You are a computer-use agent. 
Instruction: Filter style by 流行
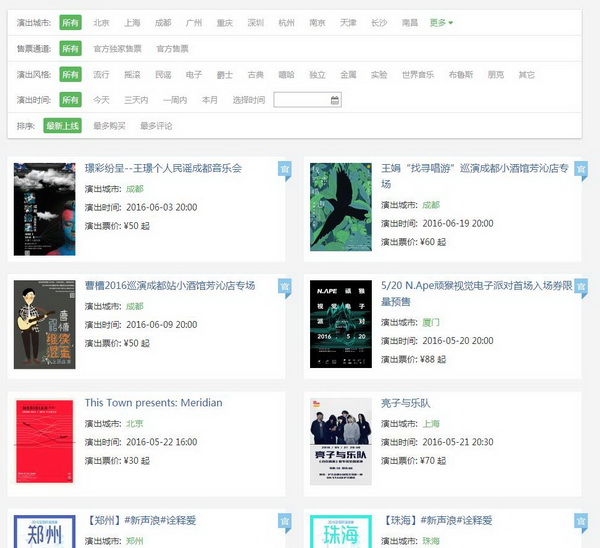pyautogui.click(x=101, y=74)
